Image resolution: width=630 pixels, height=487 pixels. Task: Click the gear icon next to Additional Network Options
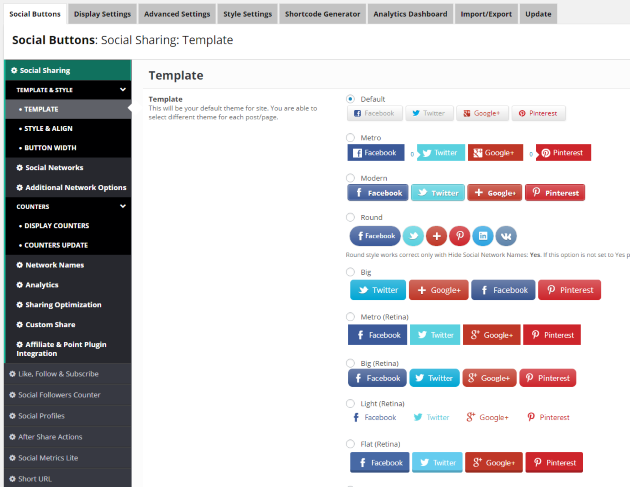coord(19,187)
